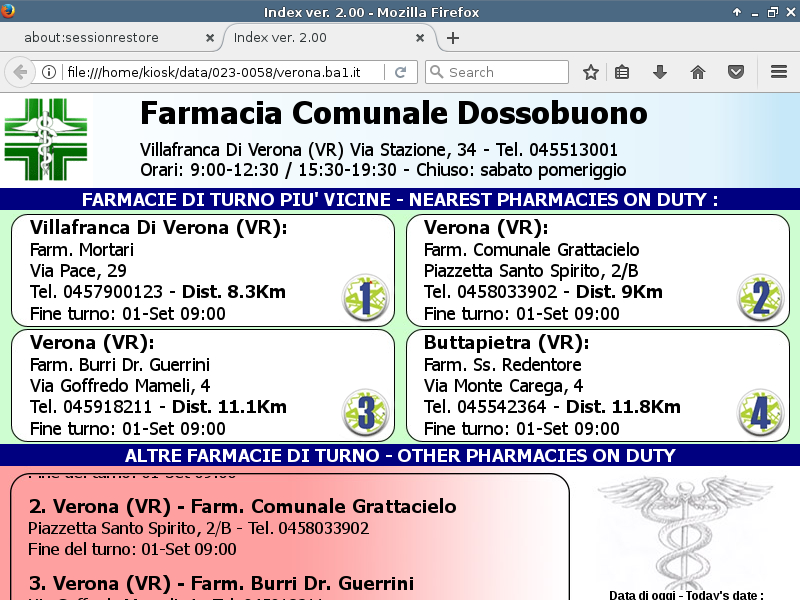Click the number 3 pharmacy badge
Image resolution: width=800 pixels, height=600 pixels.
[365, 412]
